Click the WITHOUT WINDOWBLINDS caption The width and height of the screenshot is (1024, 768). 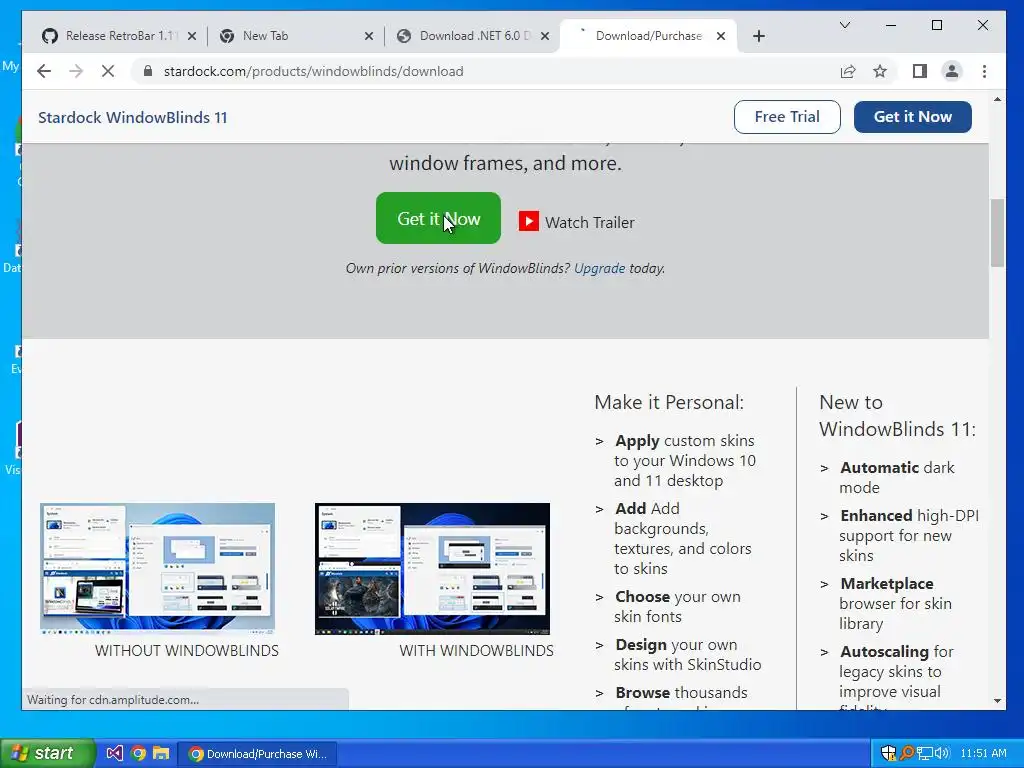(x=187, y=650)
